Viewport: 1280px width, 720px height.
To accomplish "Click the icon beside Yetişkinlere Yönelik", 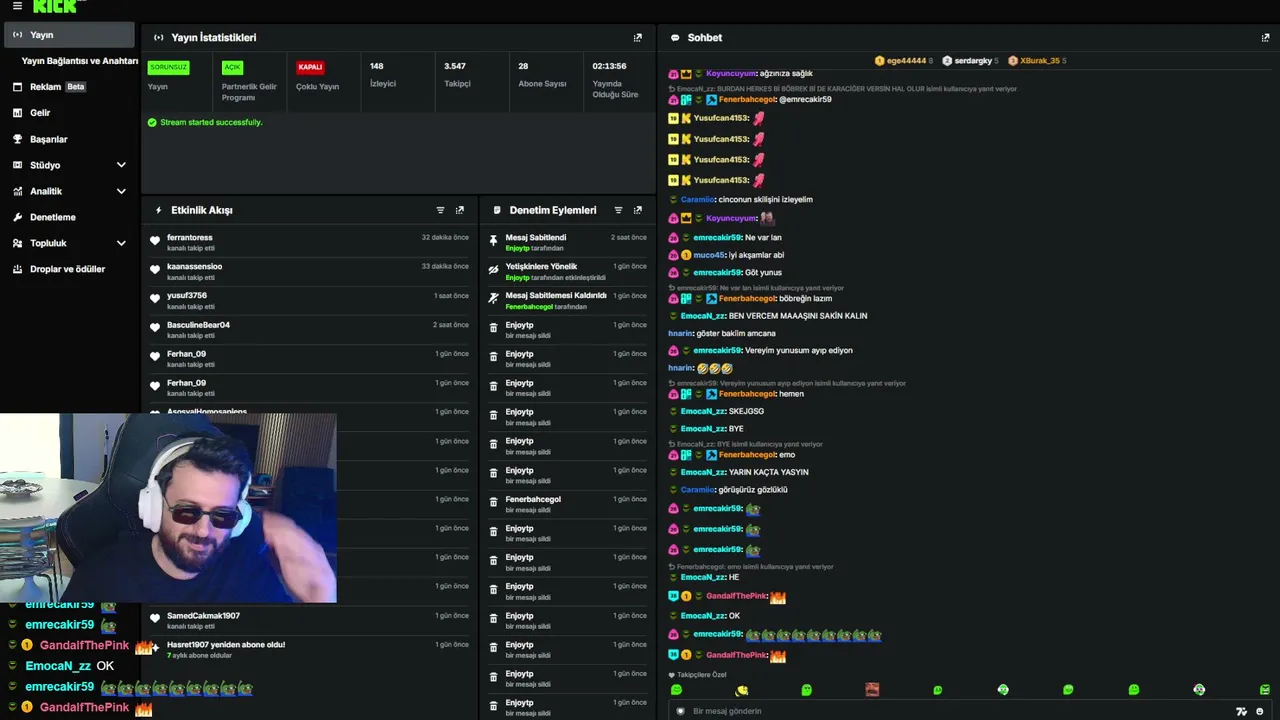I will click(493, 270).
